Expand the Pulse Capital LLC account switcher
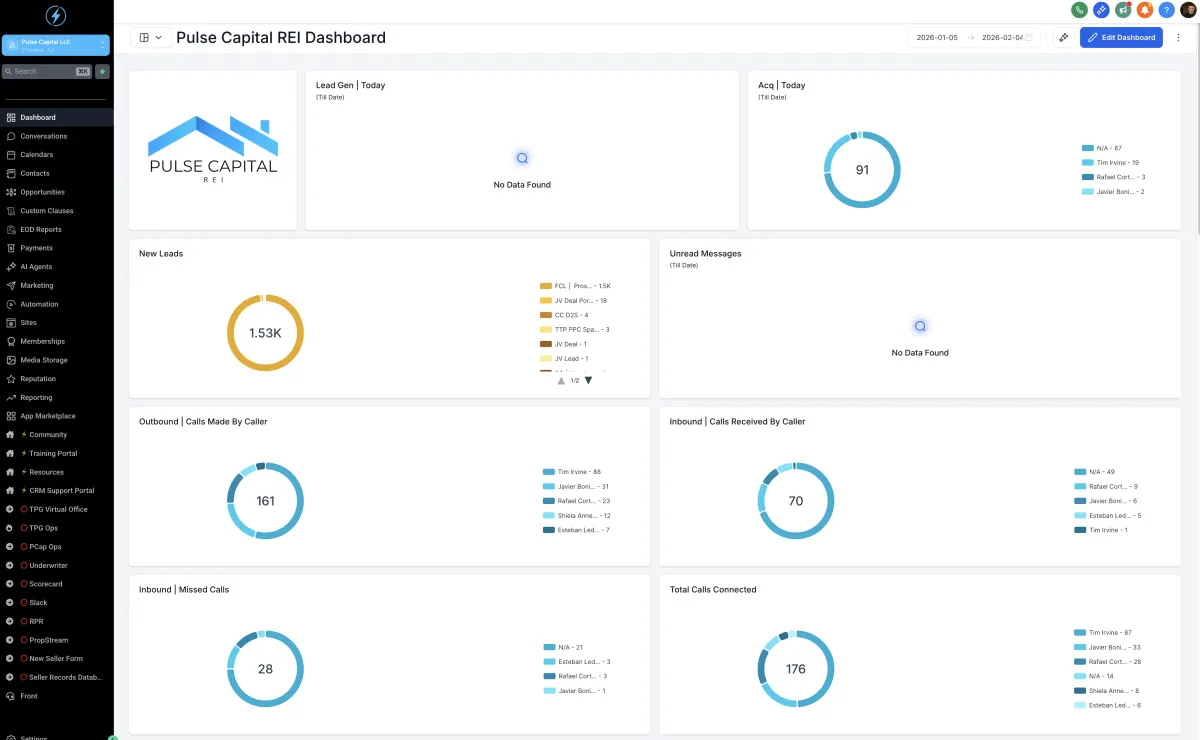Screen dimensions: 1200x740 (56, 45)
